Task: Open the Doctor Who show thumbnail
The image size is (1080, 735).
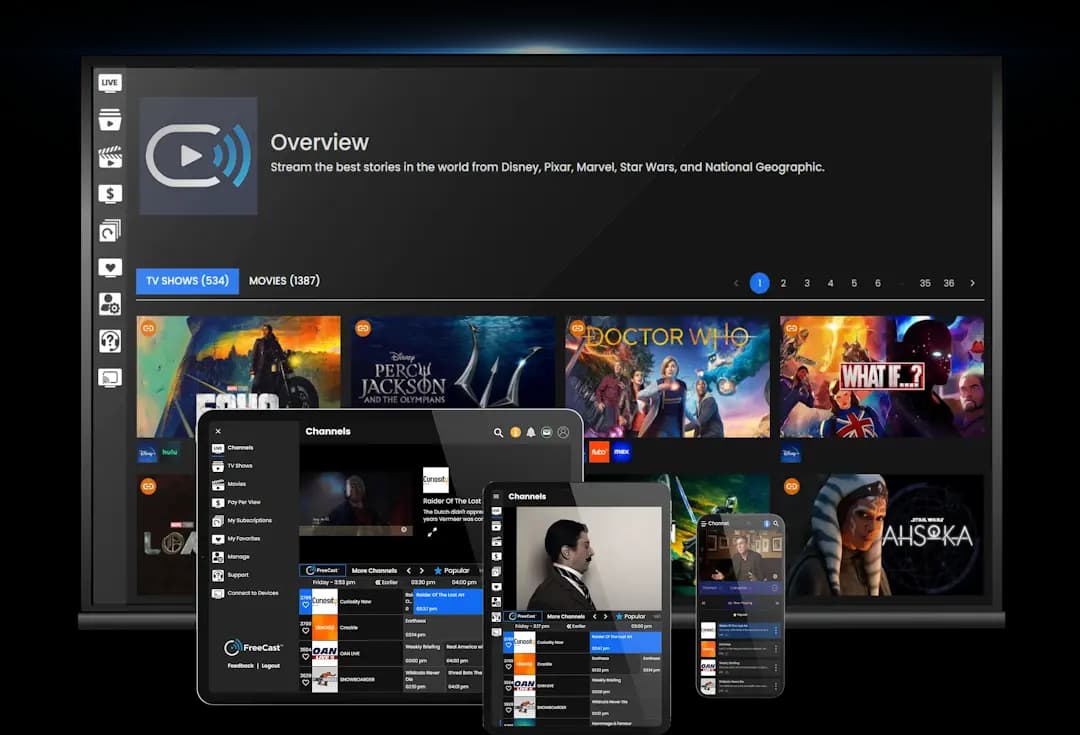Action: pos(667,377)
